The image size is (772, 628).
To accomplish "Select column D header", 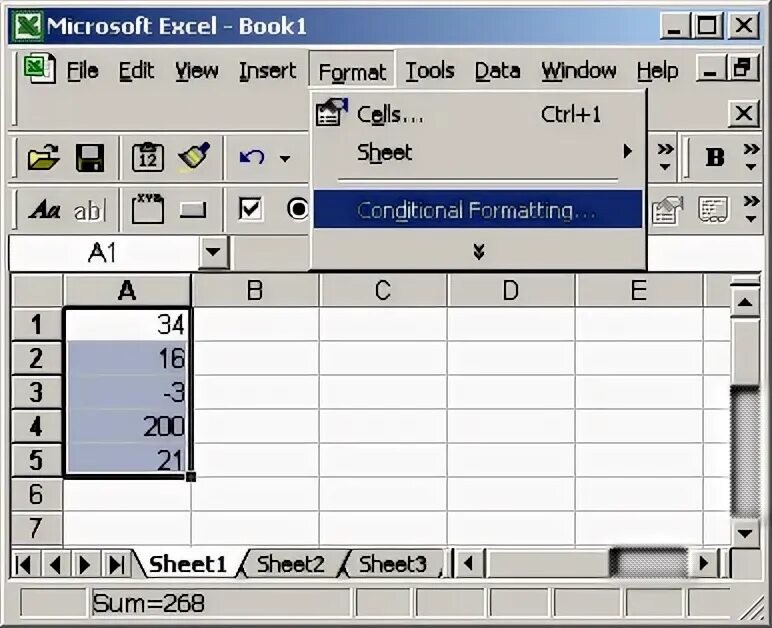I will tap(511, 290).
